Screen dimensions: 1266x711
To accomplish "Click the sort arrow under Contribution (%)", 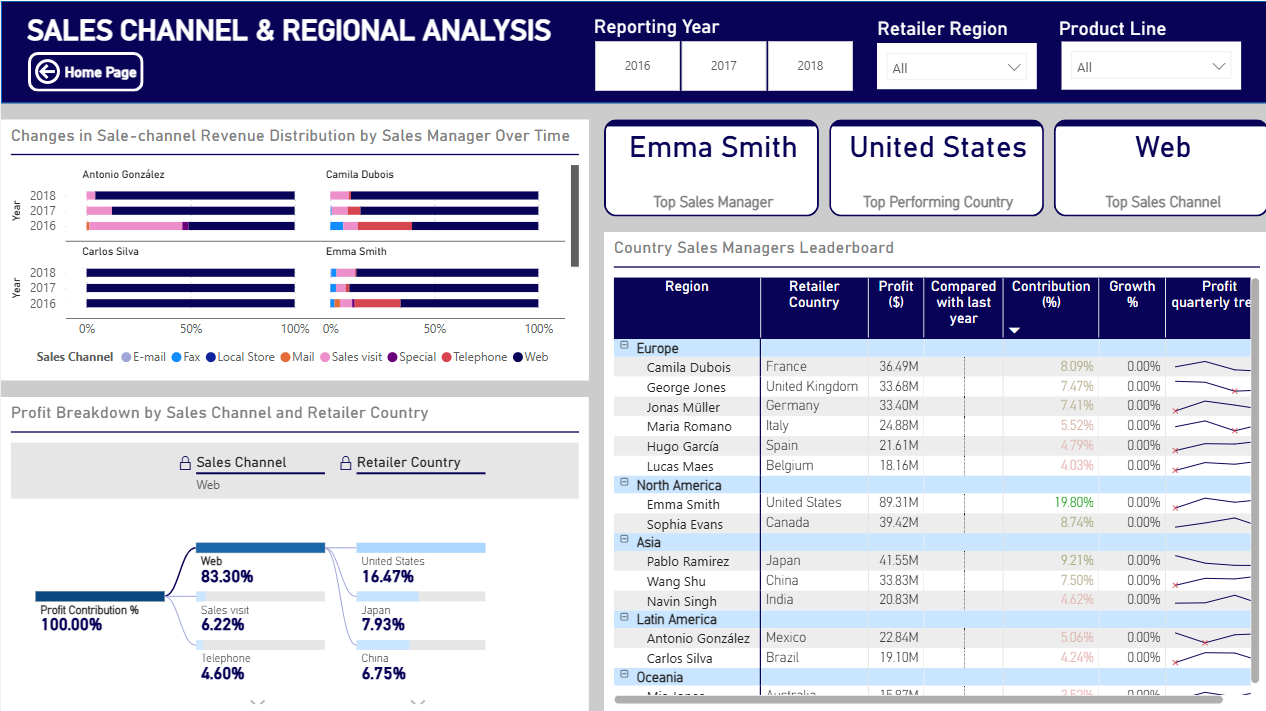I will click(x=1014, y=331).
